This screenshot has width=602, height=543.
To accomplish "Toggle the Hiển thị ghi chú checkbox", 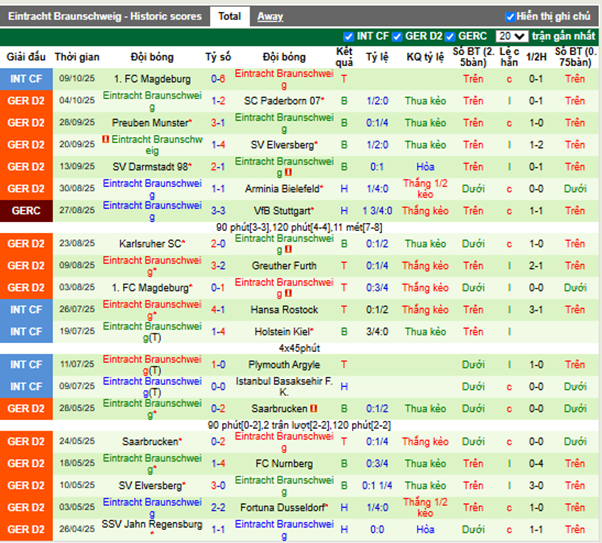I will tap(510, 17).
